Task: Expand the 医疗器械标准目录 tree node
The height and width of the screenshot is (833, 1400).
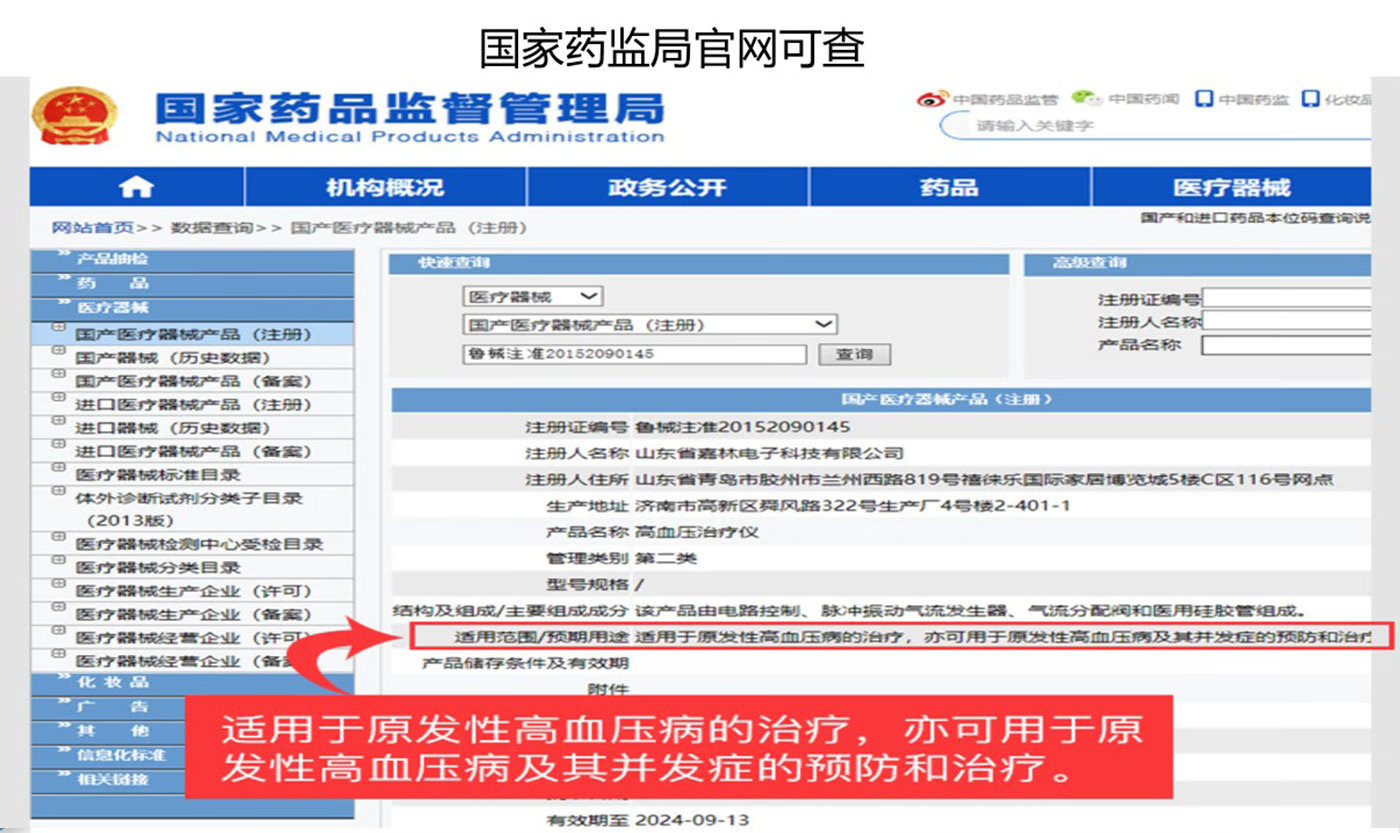Action: click(57, 469)
